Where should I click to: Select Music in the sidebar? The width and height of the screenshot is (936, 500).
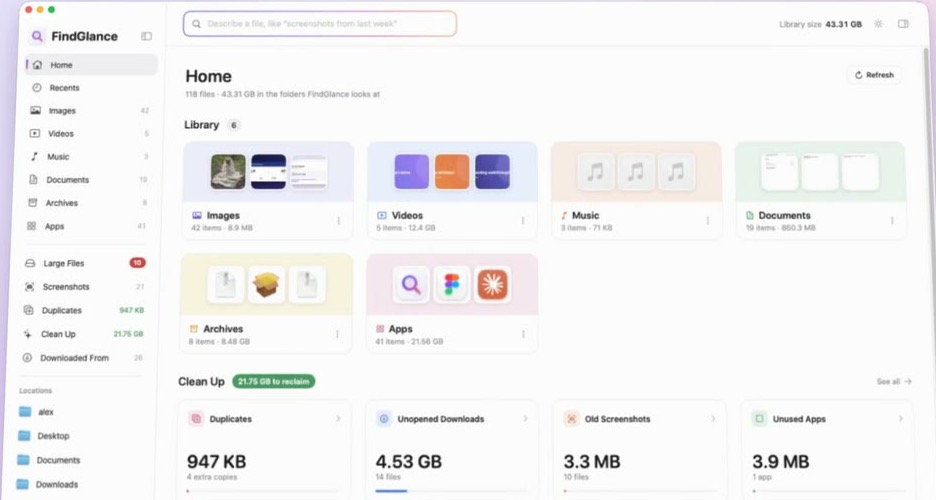point(91,156)
